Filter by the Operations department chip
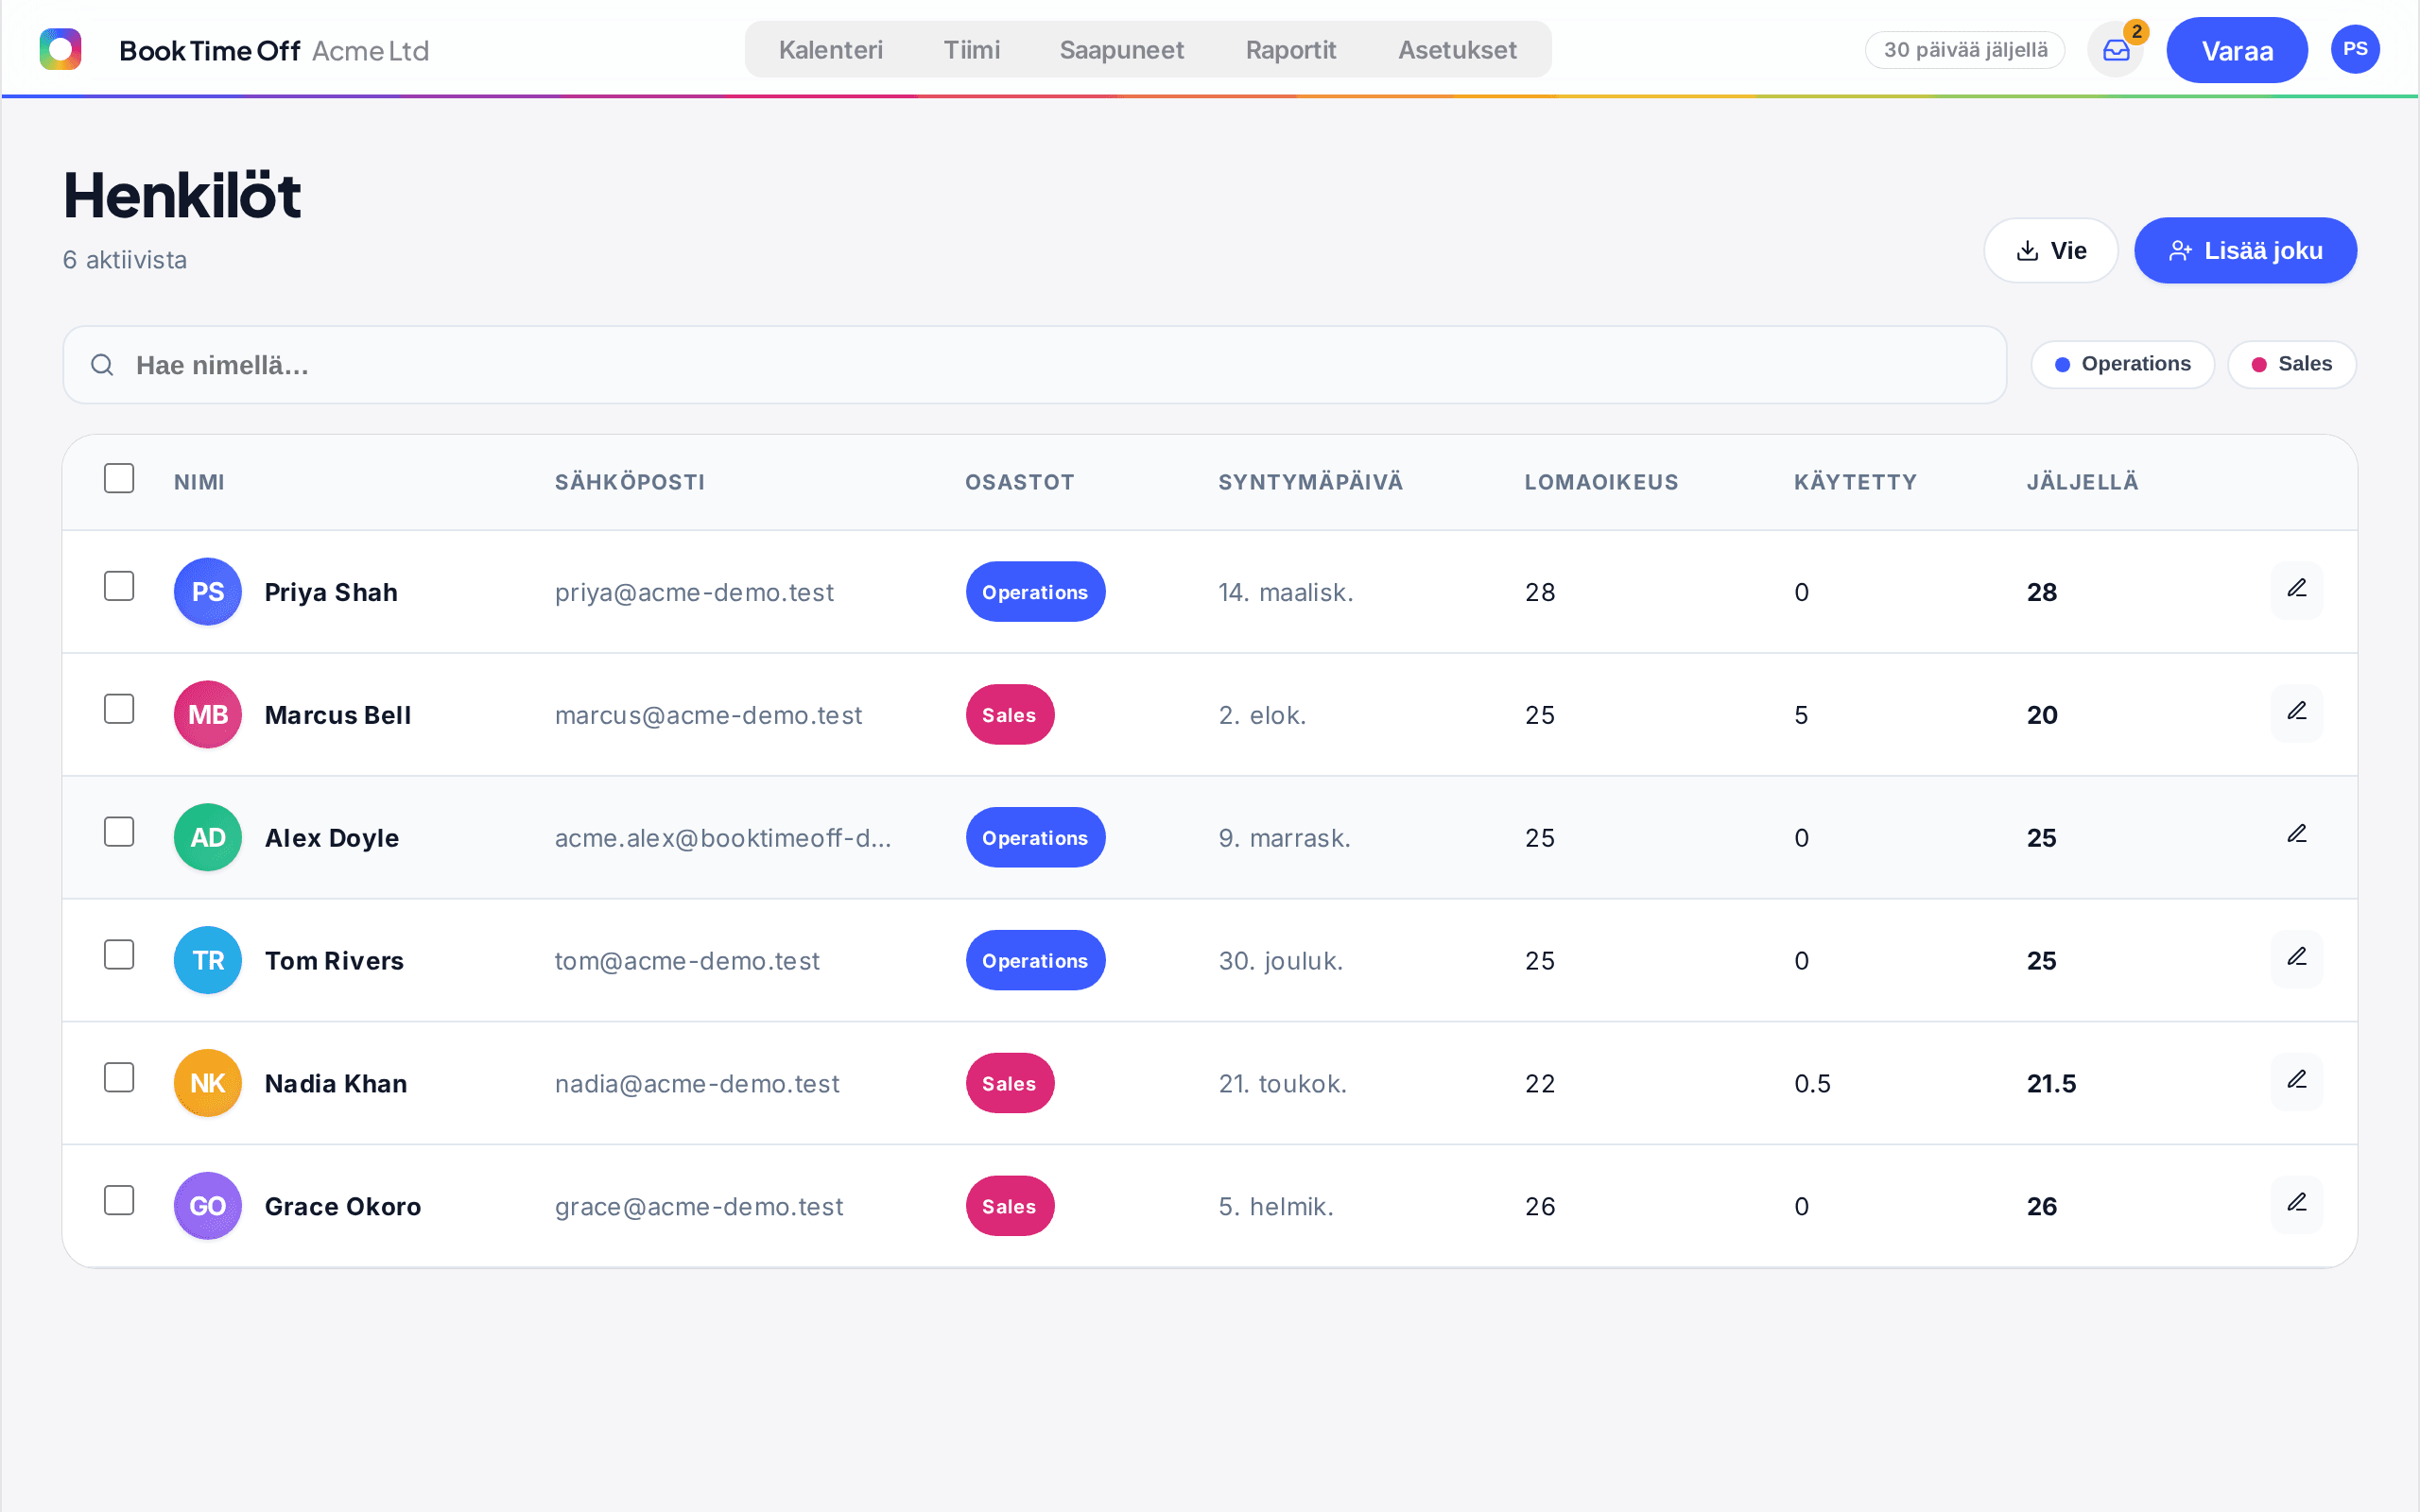This screenshot has height=1512, width=2420. (2122, 364)
